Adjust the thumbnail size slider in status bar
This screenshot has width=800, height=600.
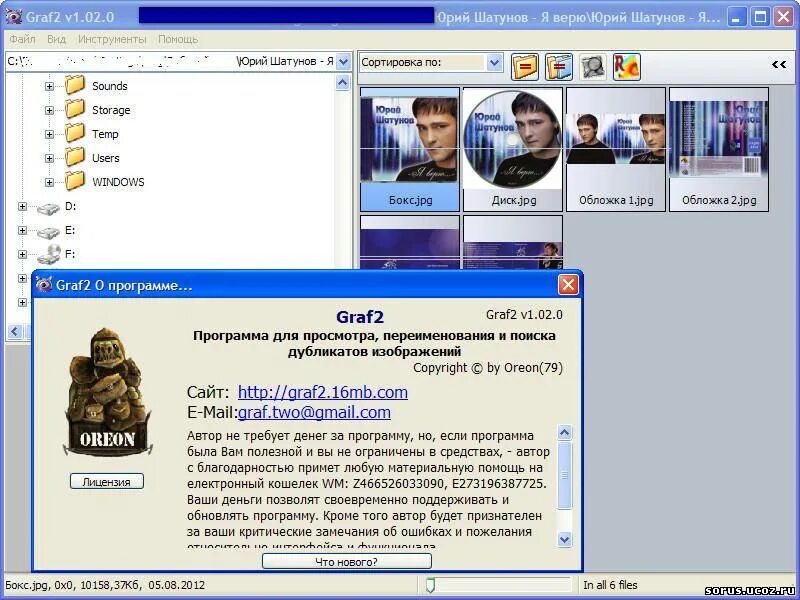click(x=430, y=585)
